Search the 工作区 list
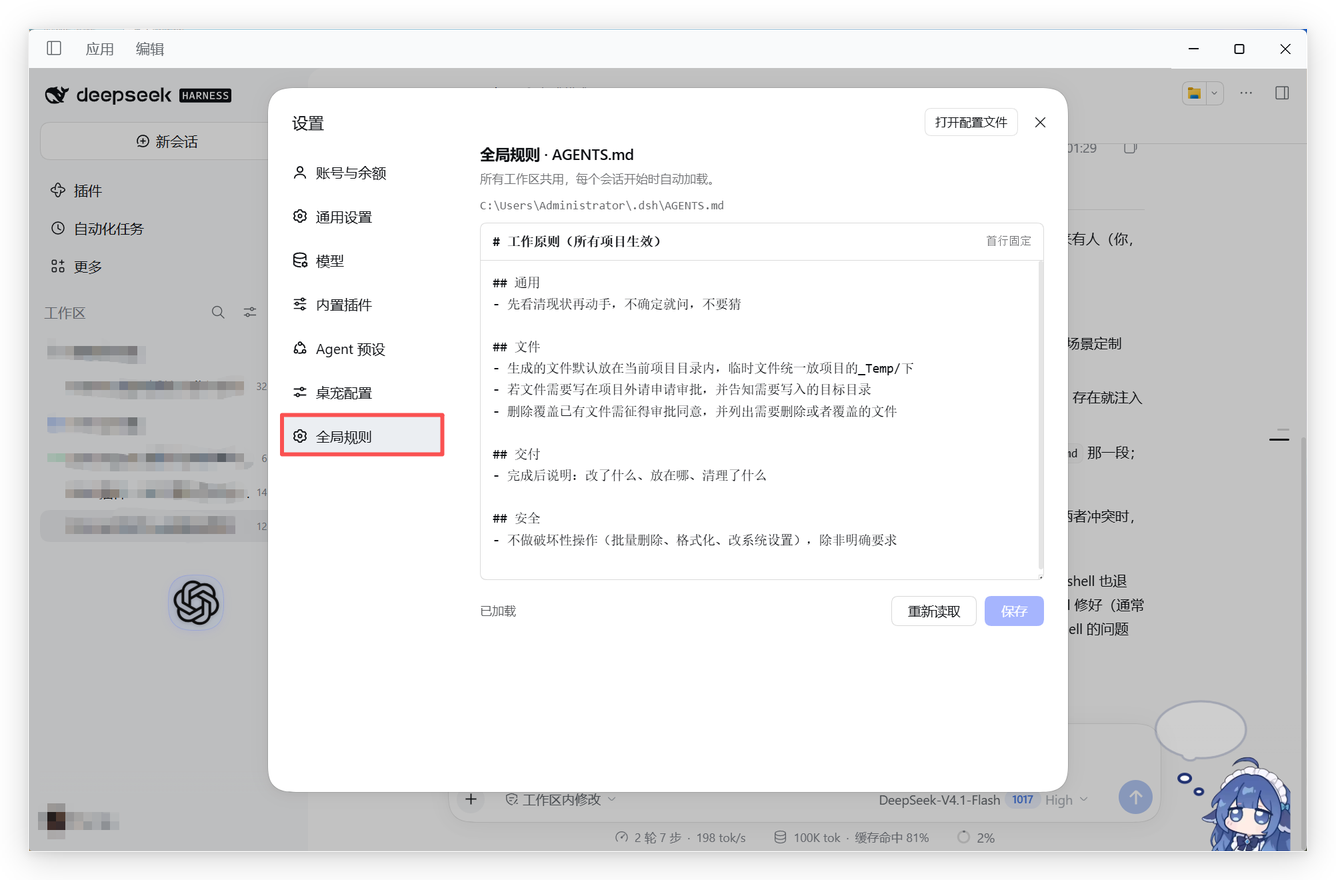1336x880 pixels. click(x=218, y=313)
